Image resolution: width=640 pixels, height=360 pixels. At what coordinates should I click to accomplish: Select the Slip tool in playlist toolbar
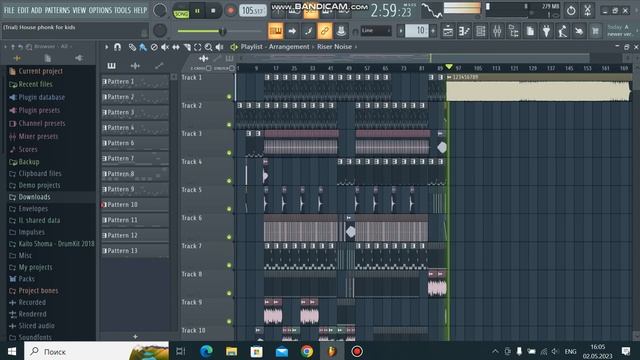(176, 47)
